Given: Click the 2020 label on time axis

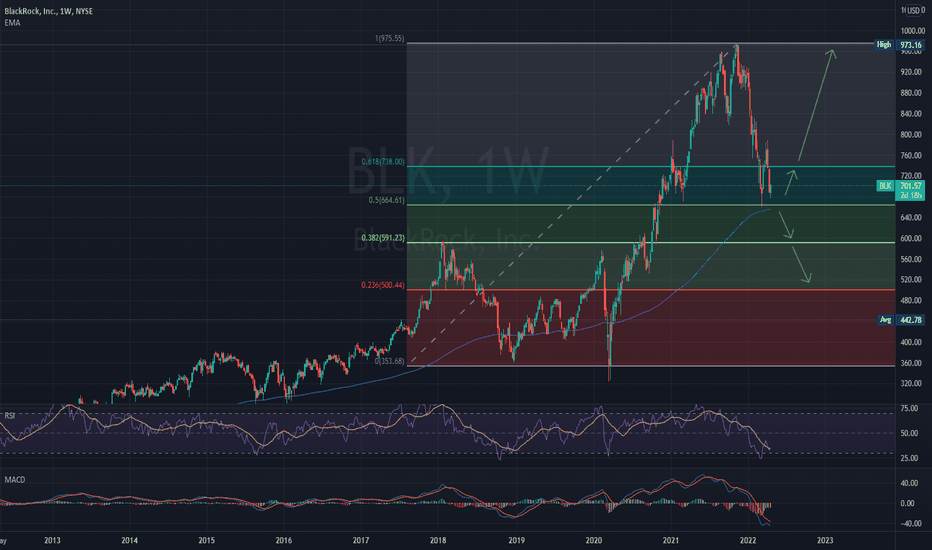Looking at the screenshot, I should click(593, 540).
